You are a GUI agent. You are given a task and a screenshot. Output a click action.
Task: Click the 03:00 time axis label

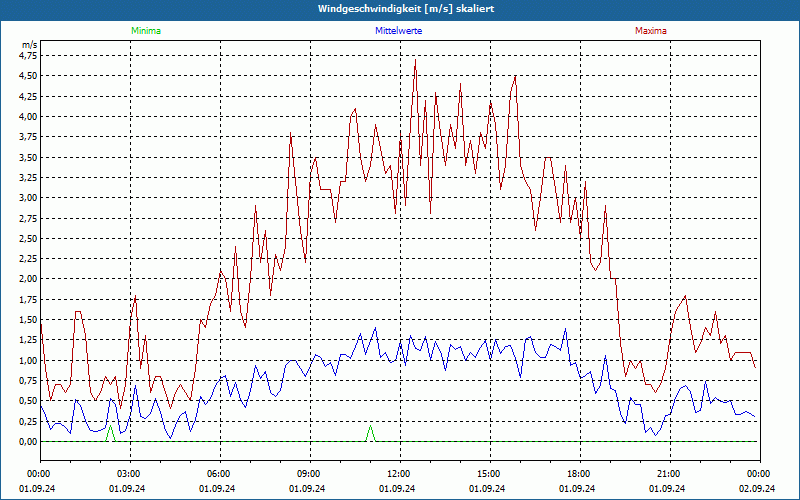click(128, 474)
